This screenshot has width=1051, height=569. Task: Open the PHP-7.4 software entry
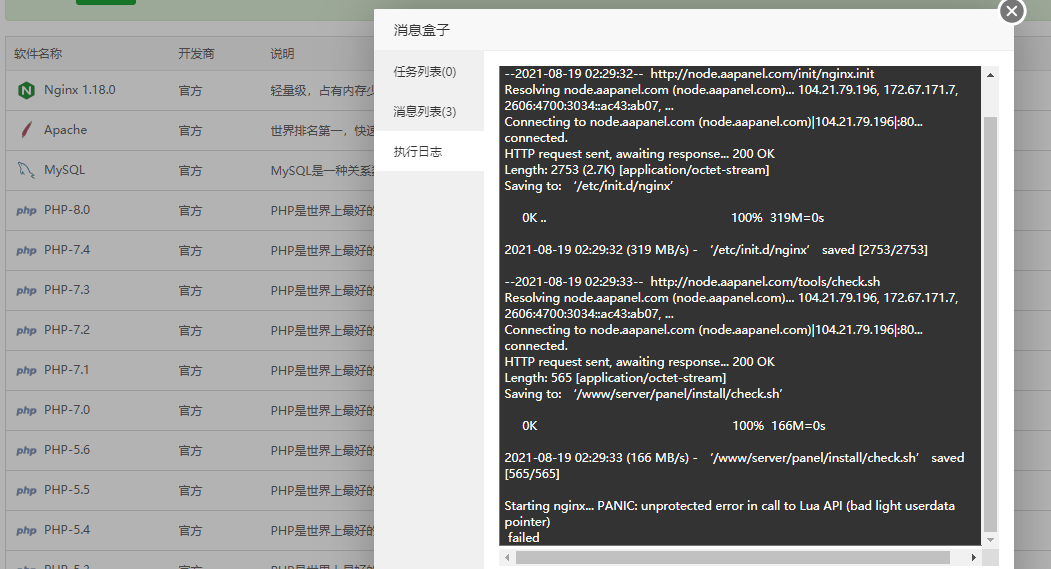pos(67,250)
